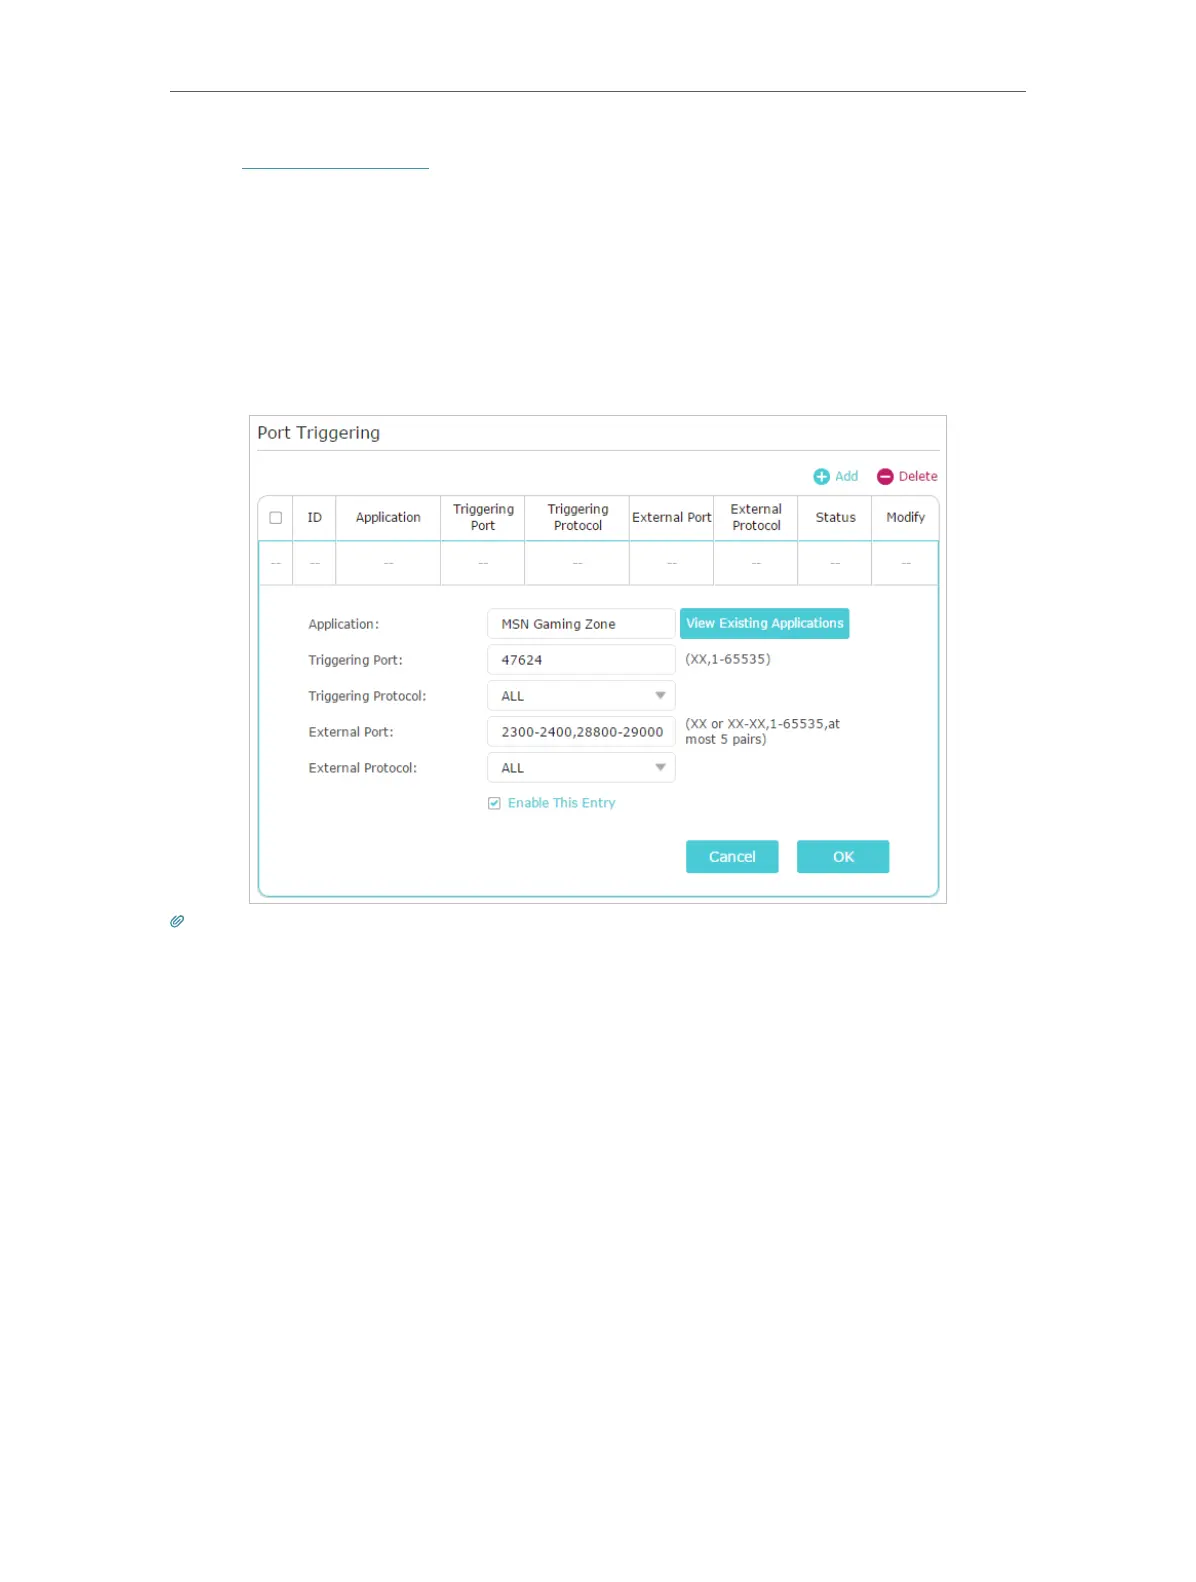Screen dimensions: 1196x1582
Task: Click the ID column header
Action: pyautogui.click(x=315, y=518)
